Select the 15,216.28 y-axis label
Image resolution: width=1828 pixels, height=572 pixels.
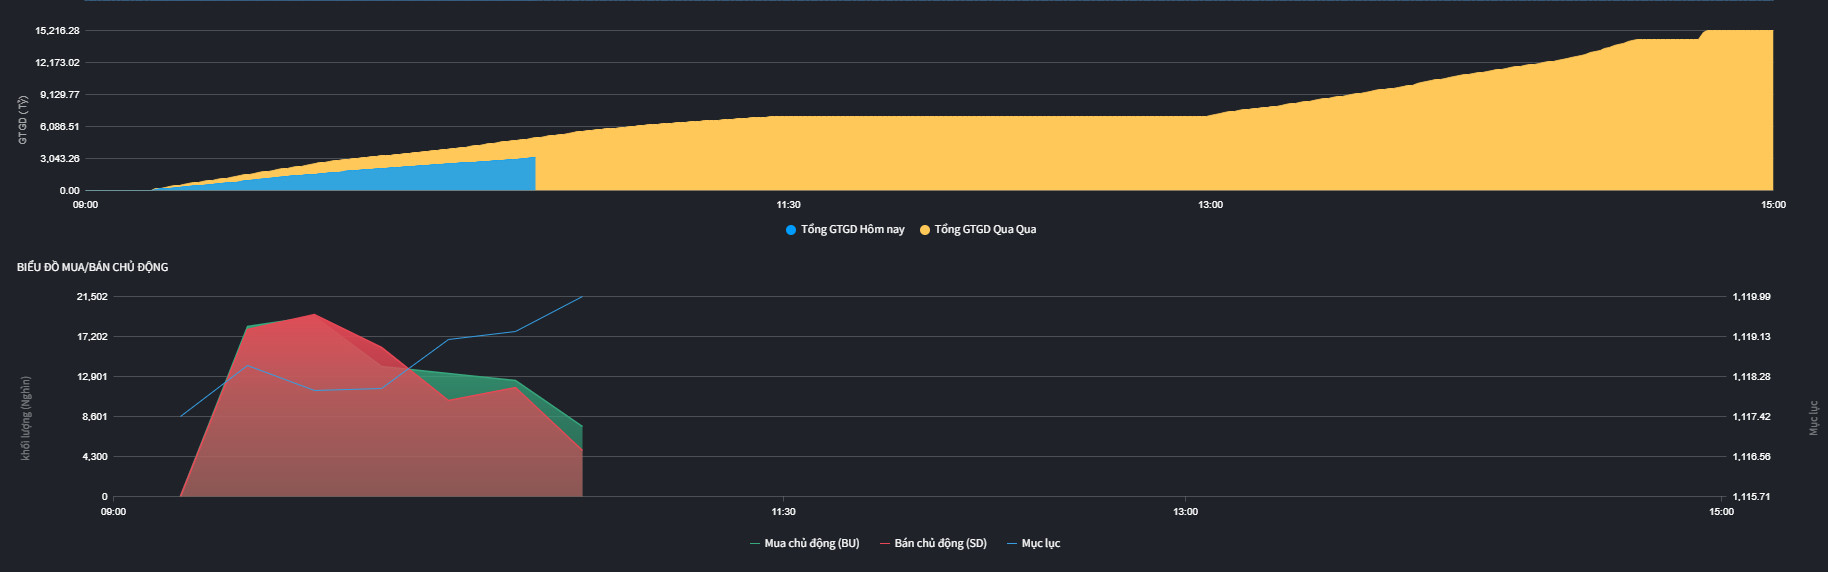[x=57, y=31]
